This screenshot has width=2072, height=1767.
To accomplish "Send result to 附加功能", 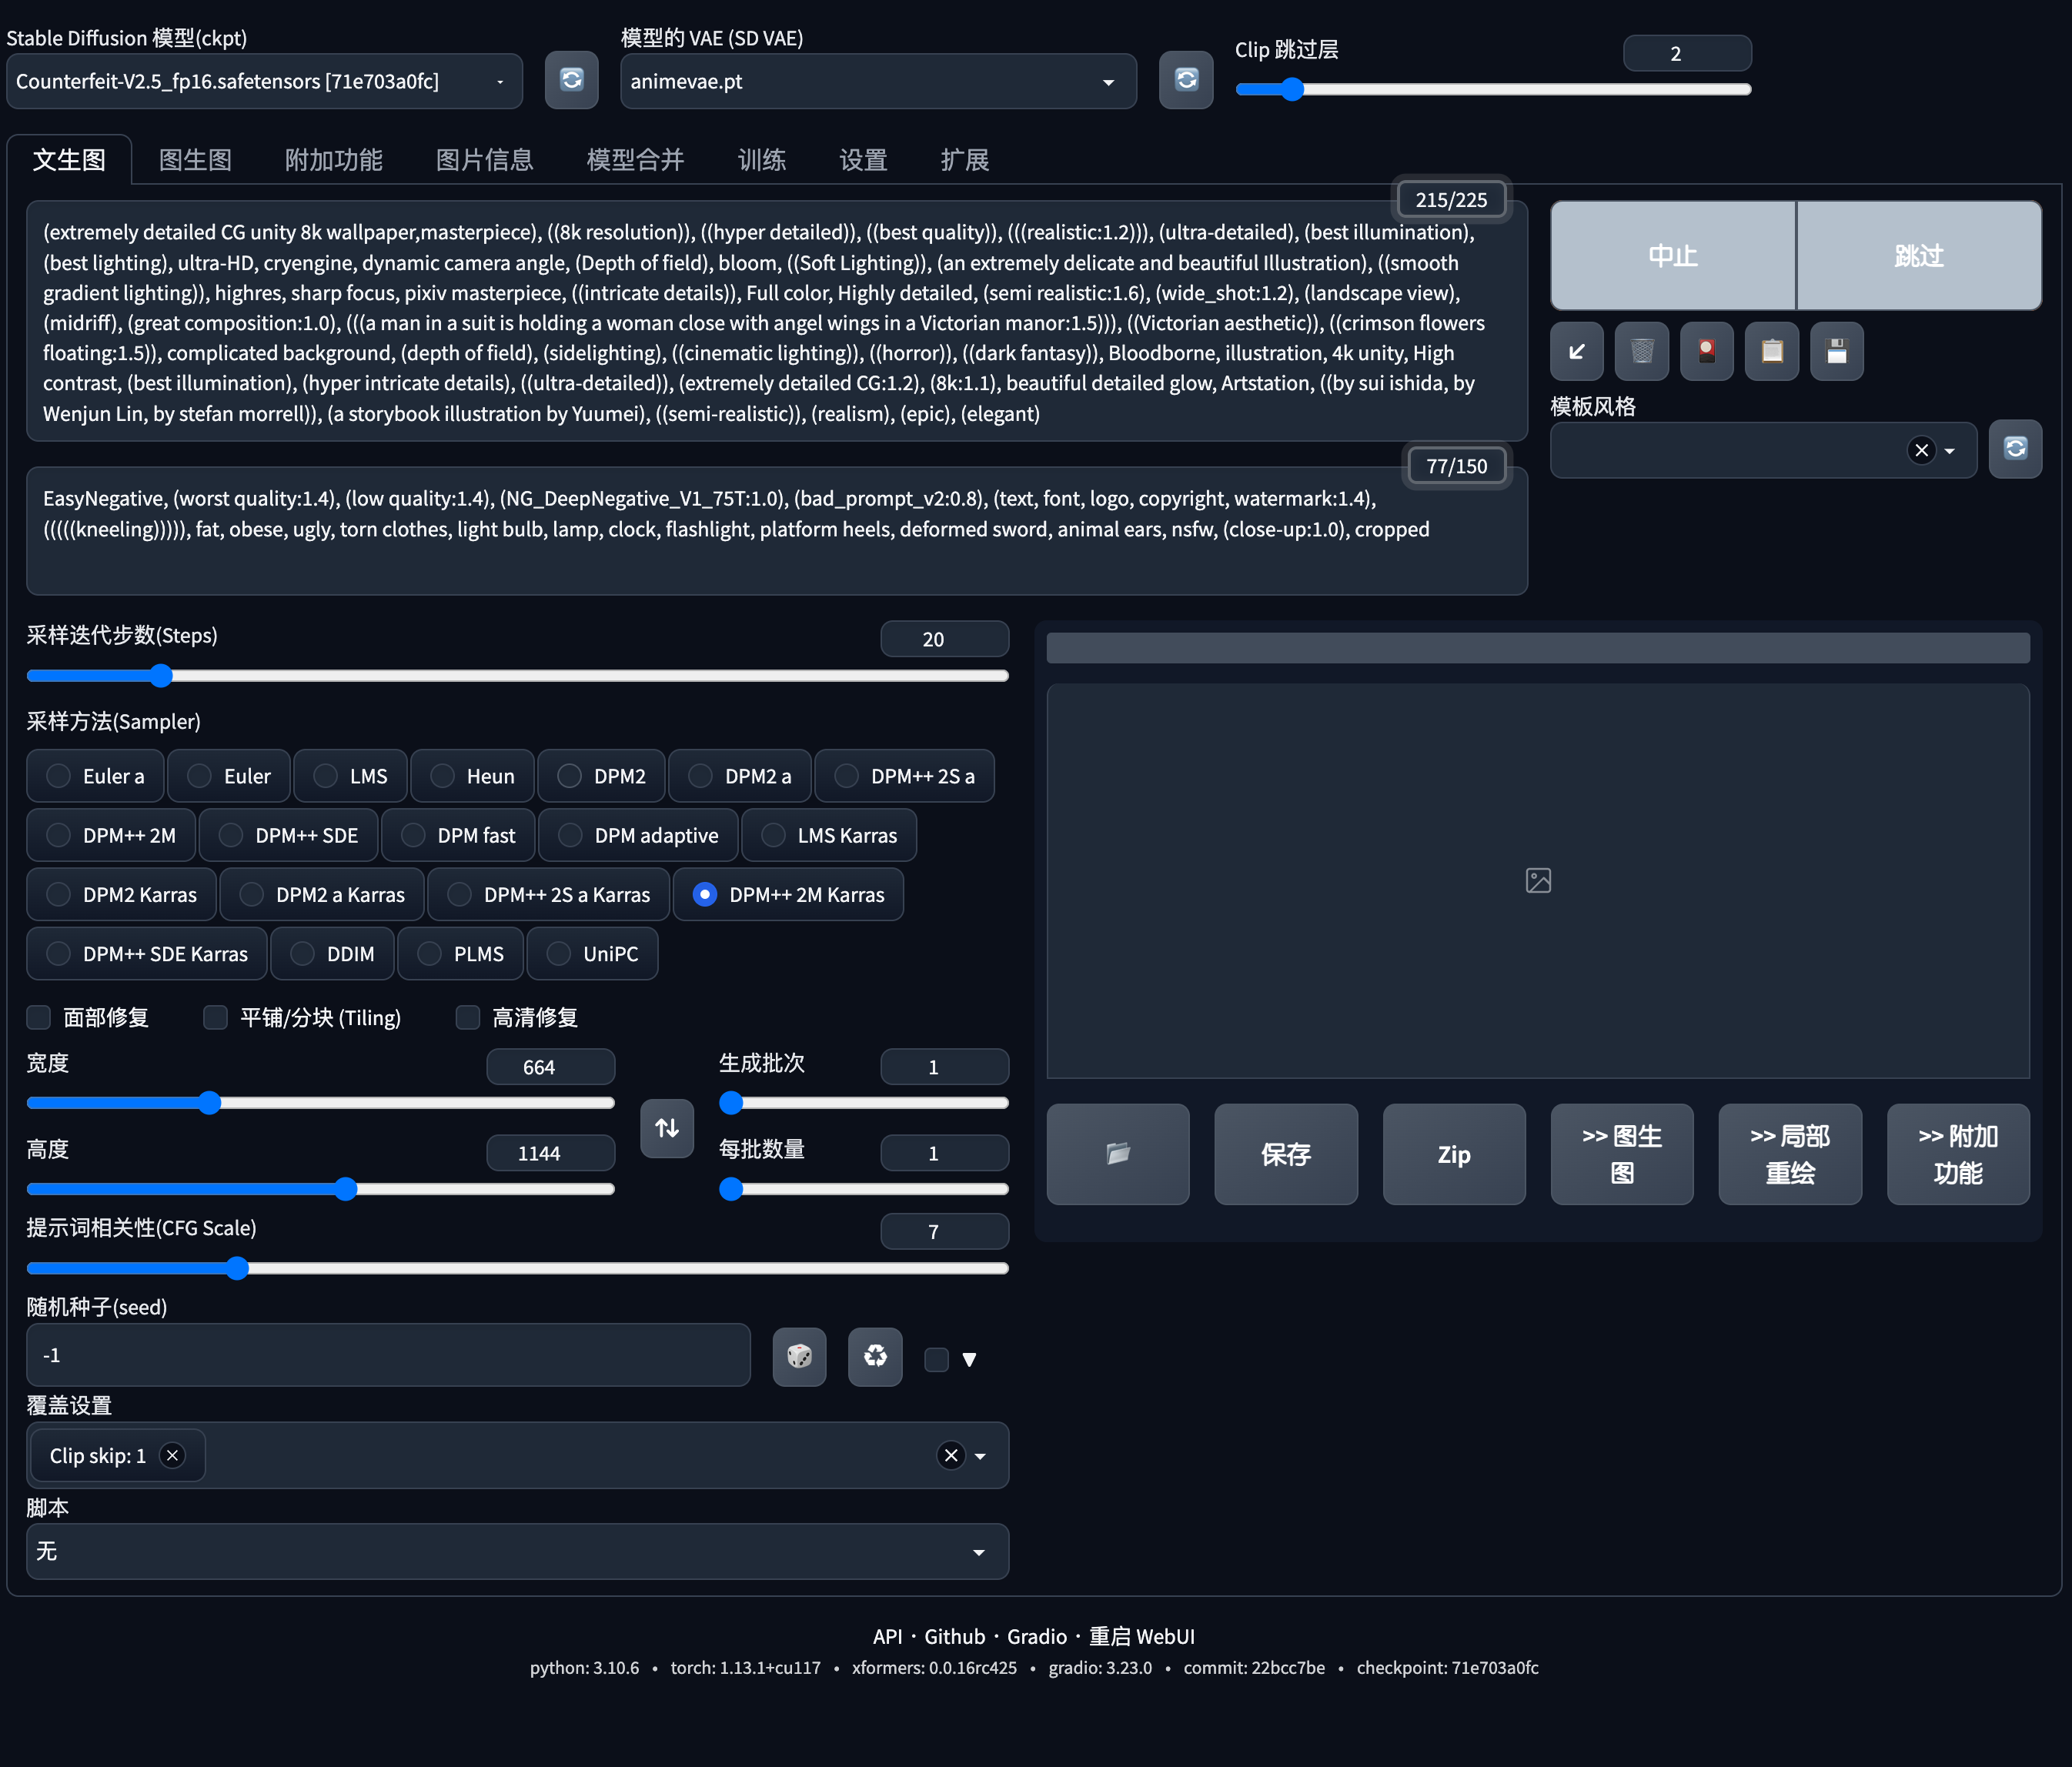I will coord(1958,1154).
